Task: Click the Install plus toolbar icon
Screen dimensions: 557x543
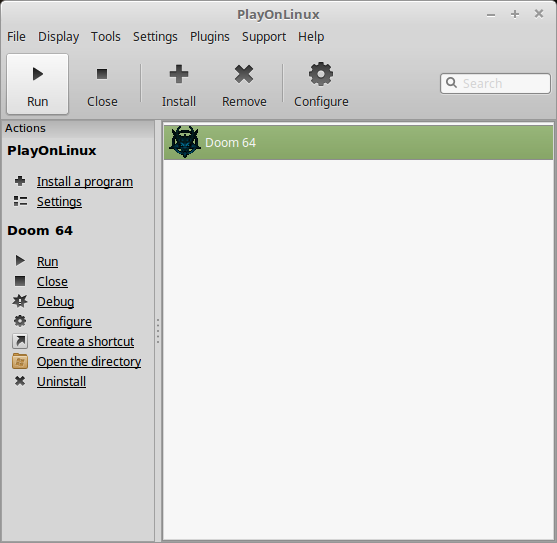Action: click(x=179, y=74)
